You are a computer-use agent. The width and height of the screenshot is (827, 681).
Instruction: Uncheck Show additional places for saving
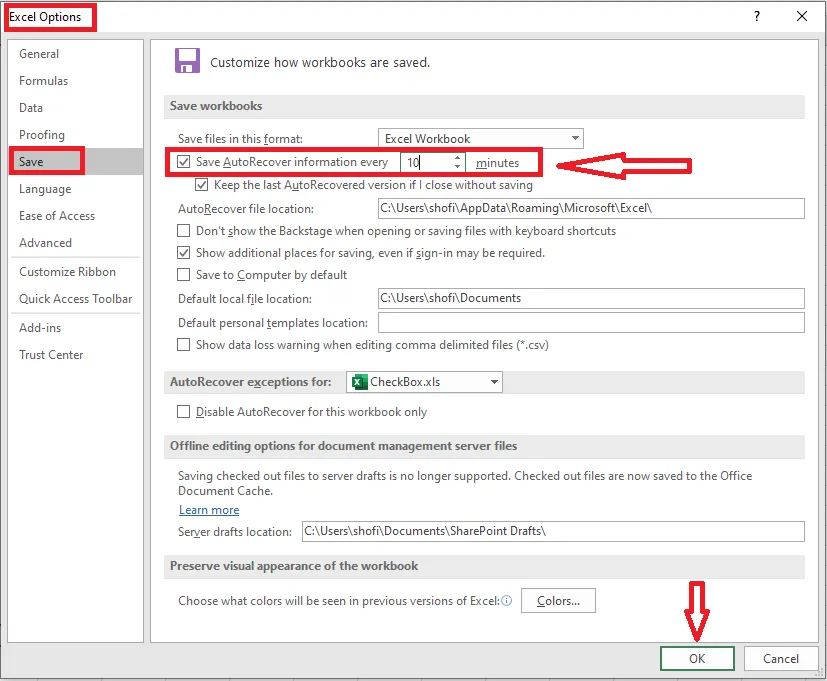183,253
